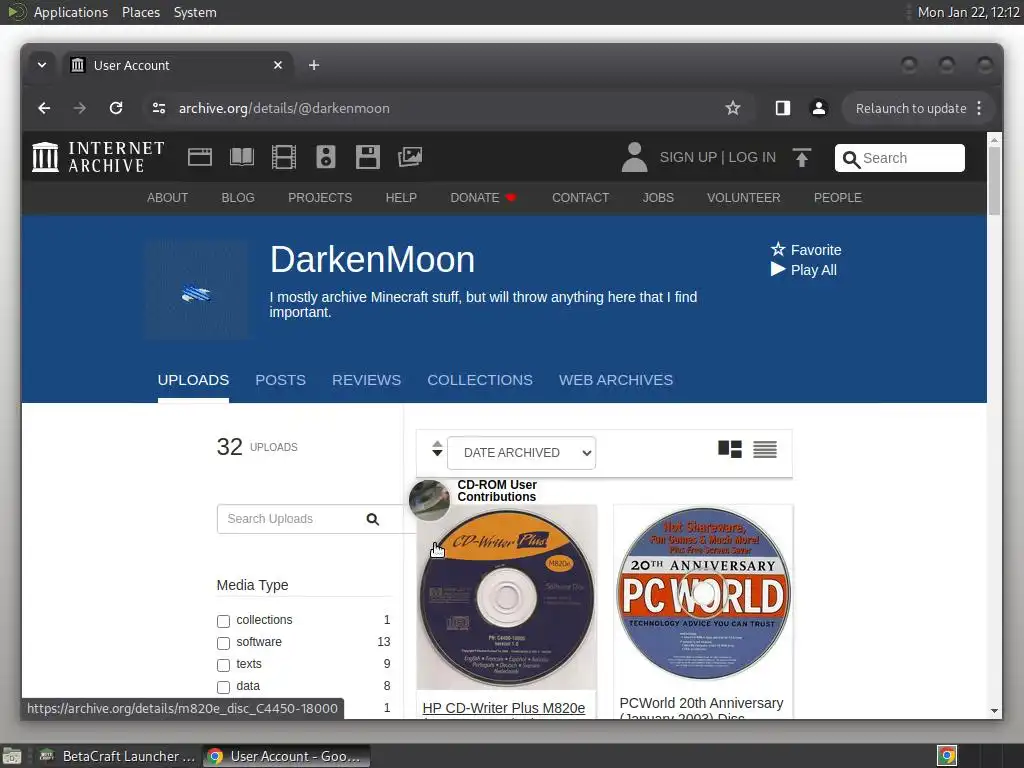Image resolution: width=1024 pixels, height=768 pixels.
Task: Switch to the Reviews tab
Action: click(x=366, y=380)
